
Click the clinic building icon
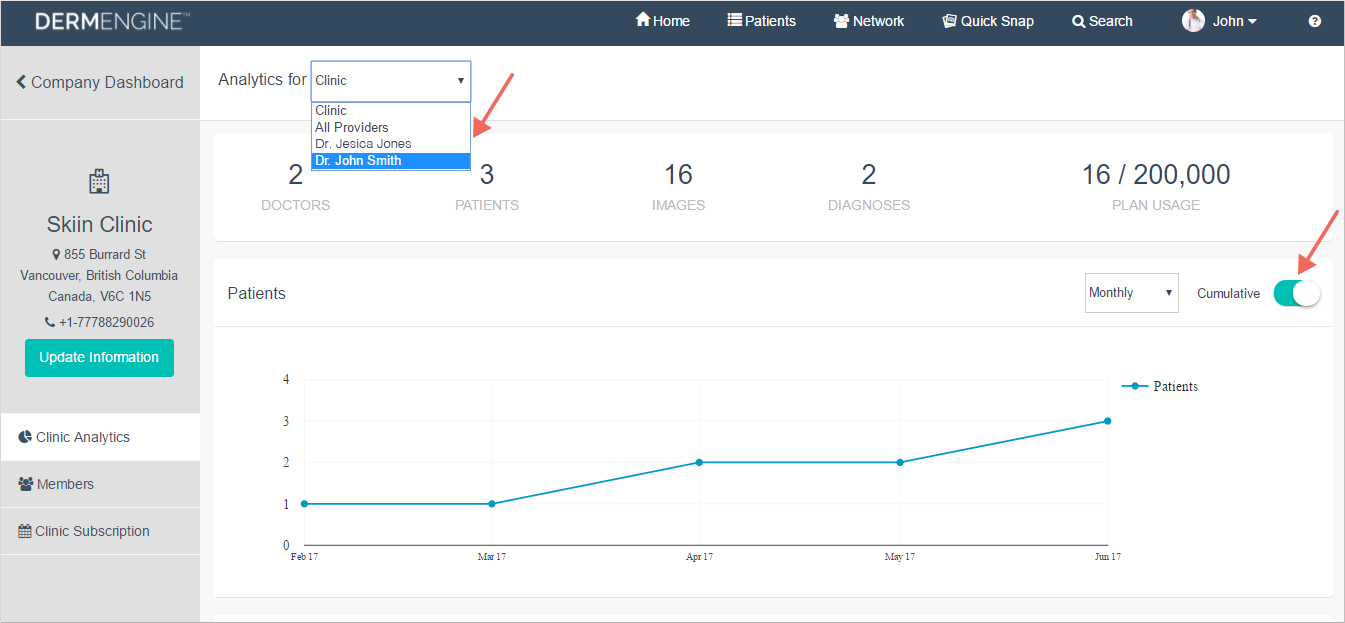(99, 181)
